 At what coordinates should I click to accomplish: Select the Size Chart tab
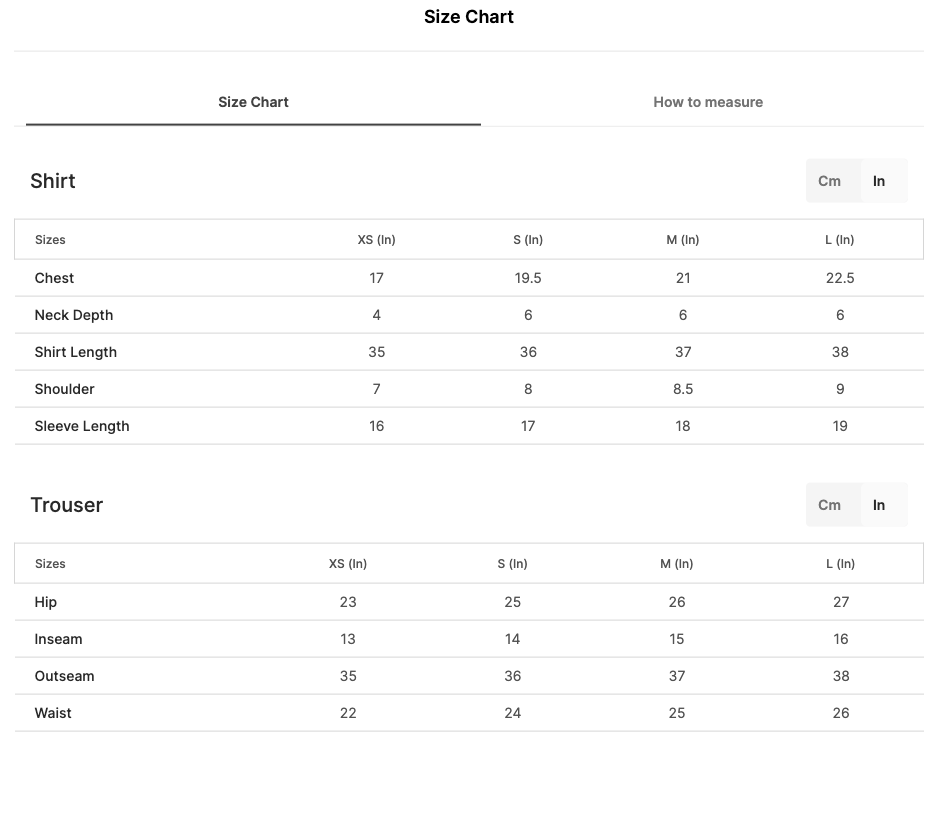253,102
